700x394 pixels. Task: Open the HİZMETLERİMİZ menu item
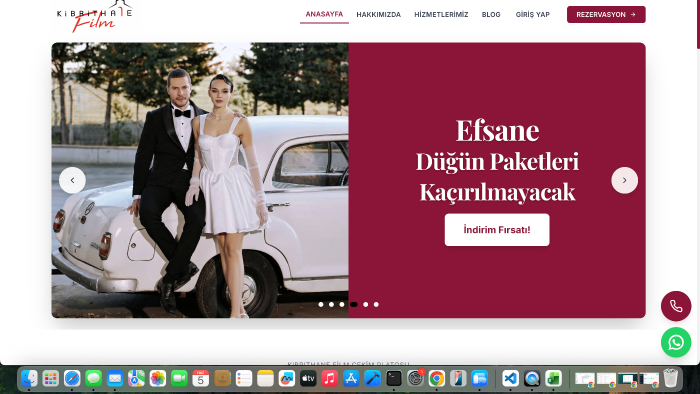point(441,15)
